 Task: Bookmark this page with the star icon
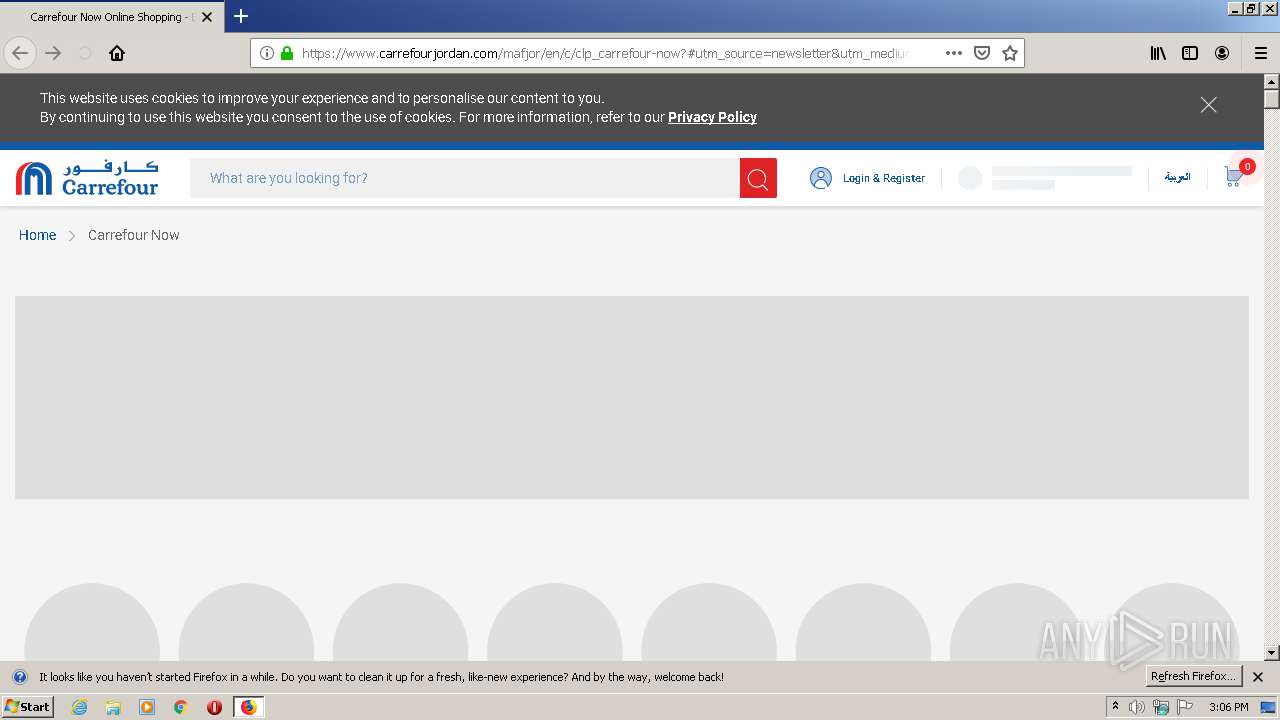click(1010, 53)
